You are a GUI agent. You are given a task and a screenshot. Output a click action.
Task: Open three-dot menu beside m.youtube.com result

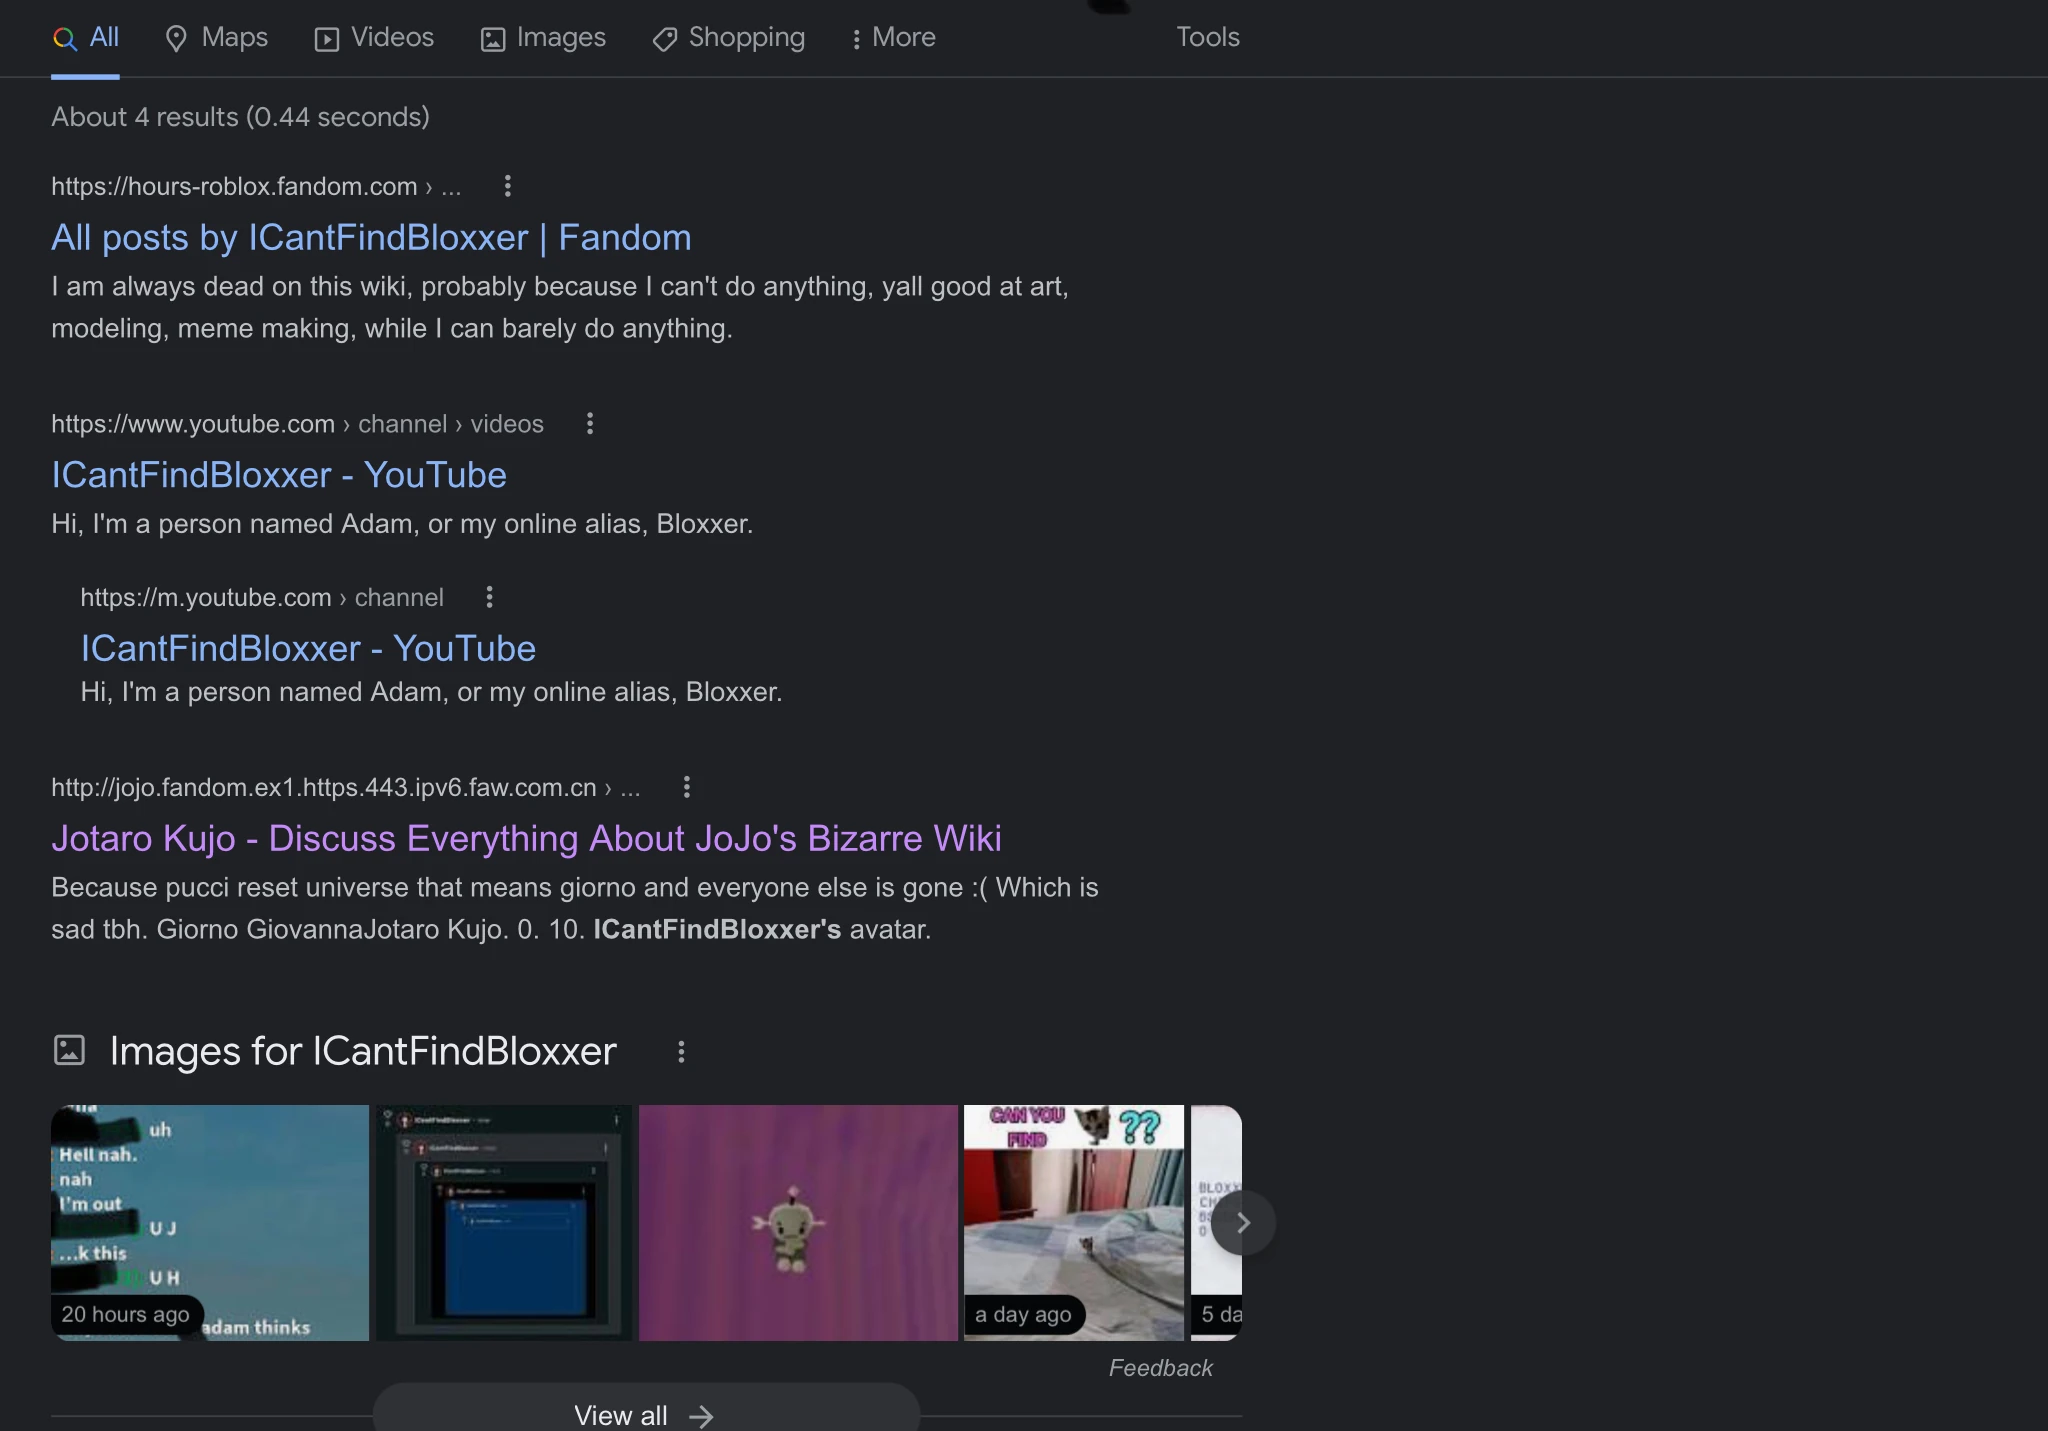coord(489,597)
